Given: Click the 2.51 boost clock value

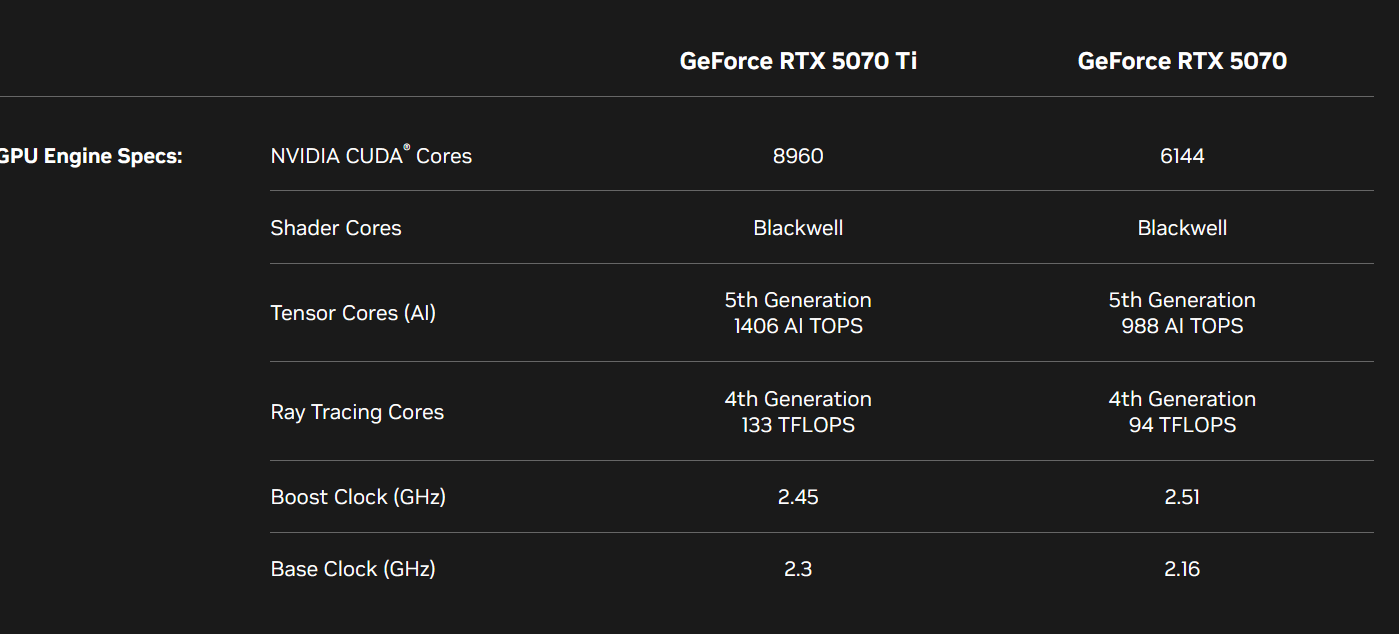Looking at the screenshot, I should [1181, 497].
